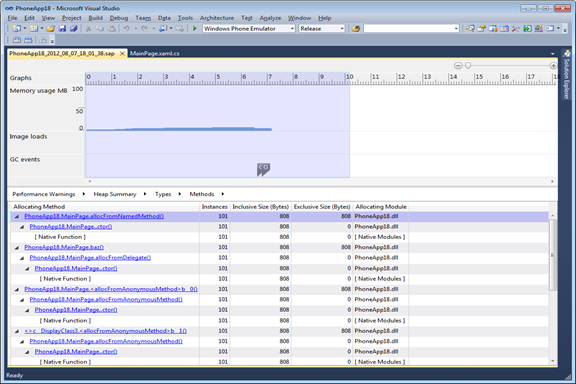Image resolution: width=576 pixels, height=384 pixels.
Task: Collapse the DisplayClass3 allocFromAnonymousMethod row
Action: tap(17, 331)
